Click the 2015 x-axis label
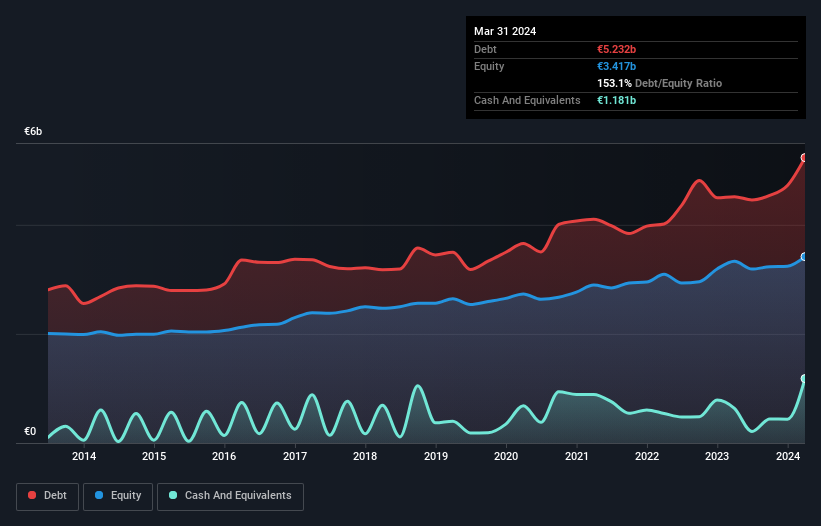The height and width of the screenshot is (526, 821). point(154,456)
